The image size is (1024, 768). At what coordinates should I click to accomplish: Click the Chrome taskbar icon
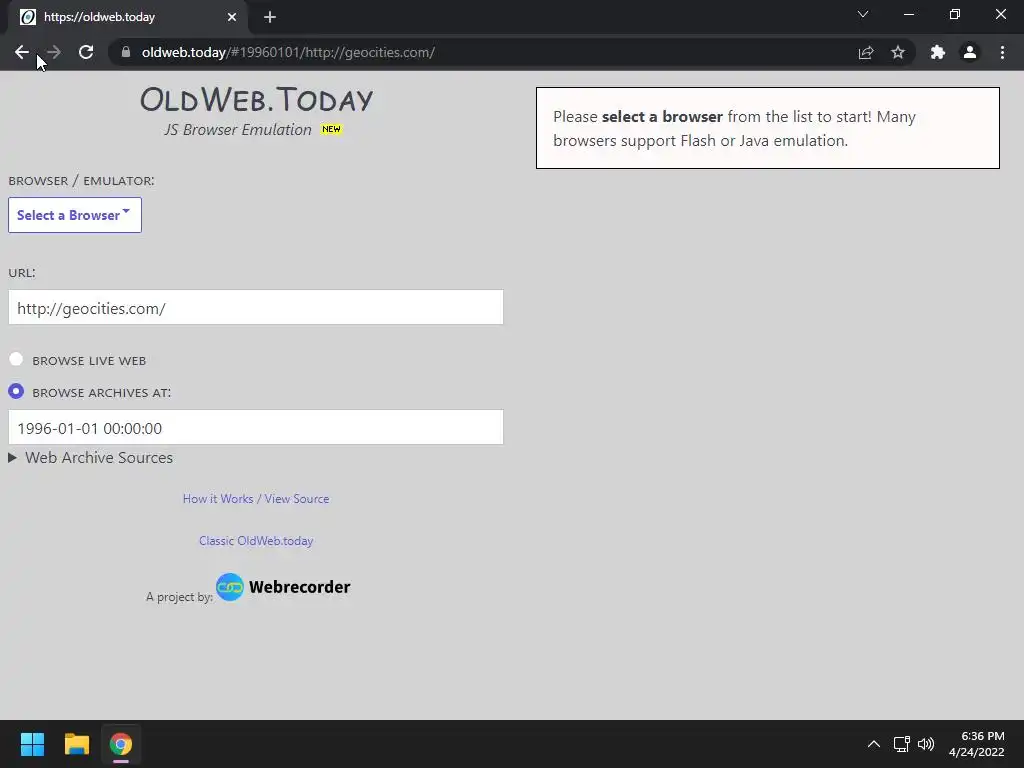click(121, 744)
